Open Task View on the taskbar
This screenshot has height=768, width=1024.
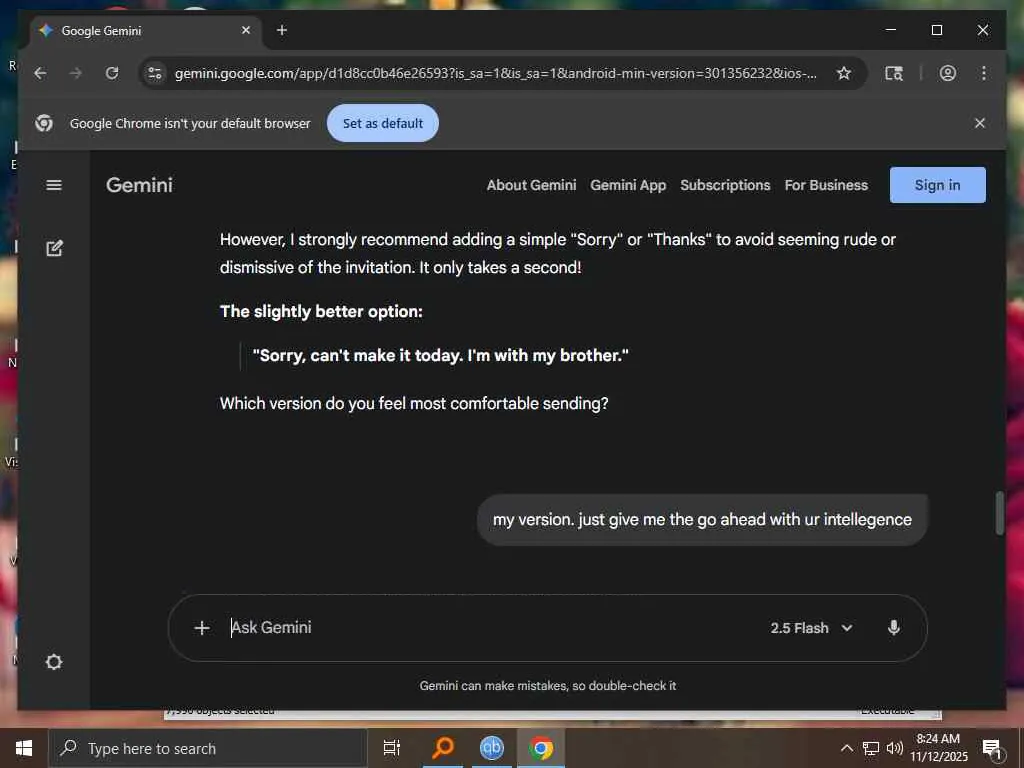(392, 748)
